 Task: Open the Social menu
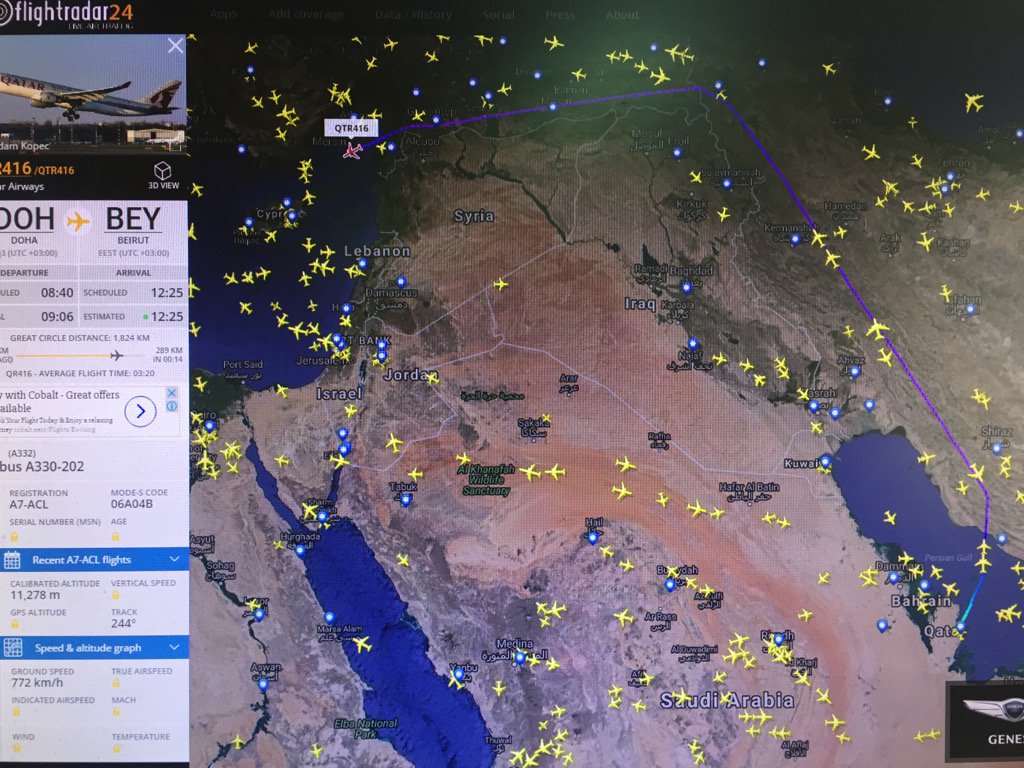point(498,14)
